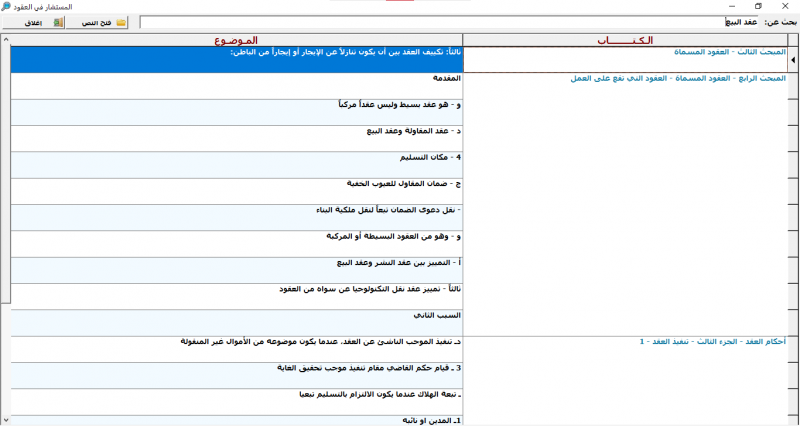Select the book cell المبحث الثالث - العقود المسماة
Image resolution: width=800 pixels, height=426 pixels.
tap(625, 60)
